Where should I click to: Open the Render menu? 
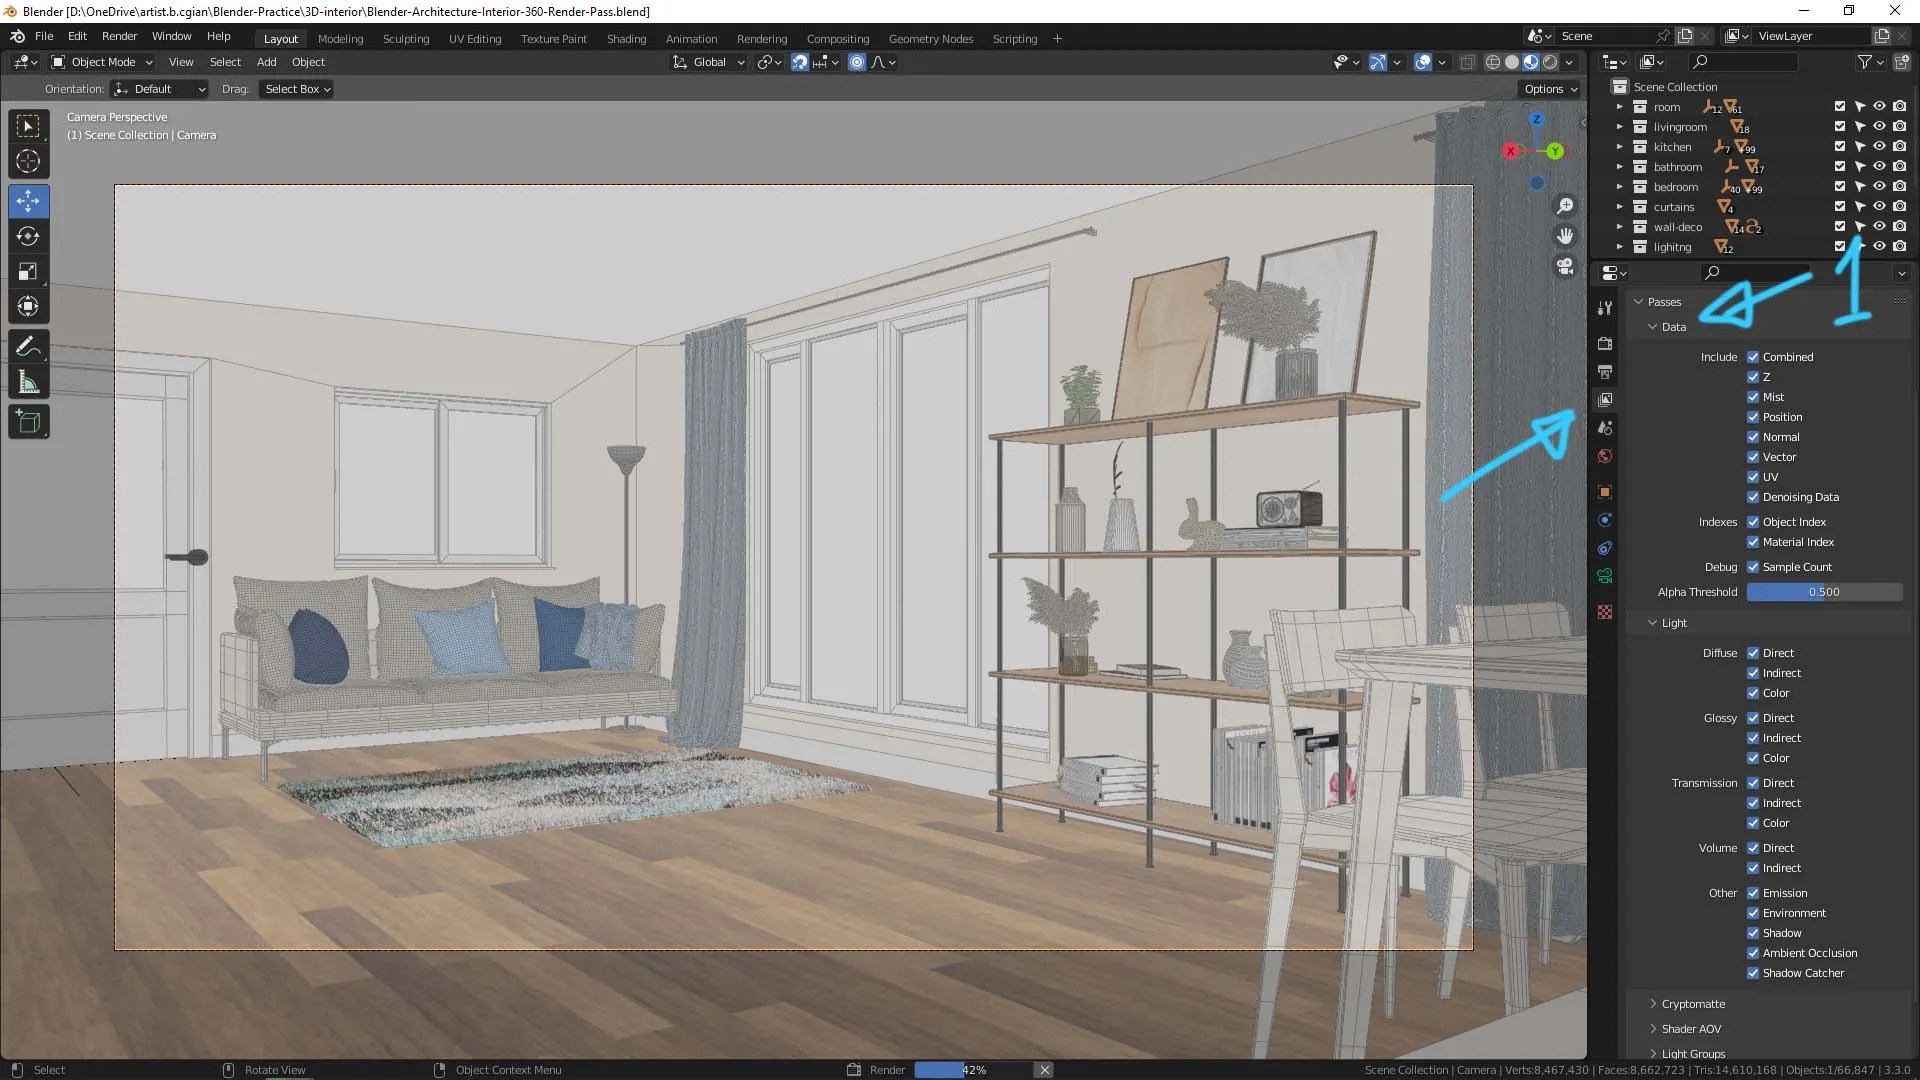119,36
